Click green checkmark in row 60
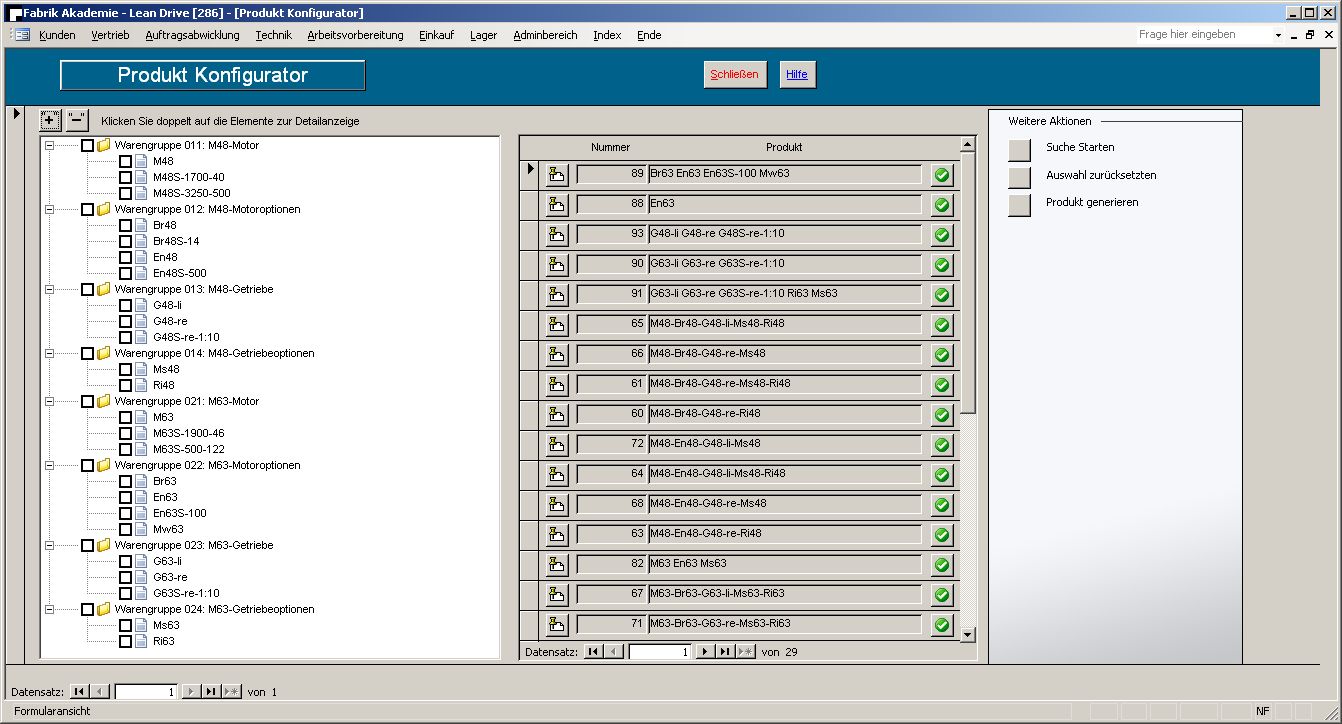This screenshot has width=1342, height=724. 941,415
